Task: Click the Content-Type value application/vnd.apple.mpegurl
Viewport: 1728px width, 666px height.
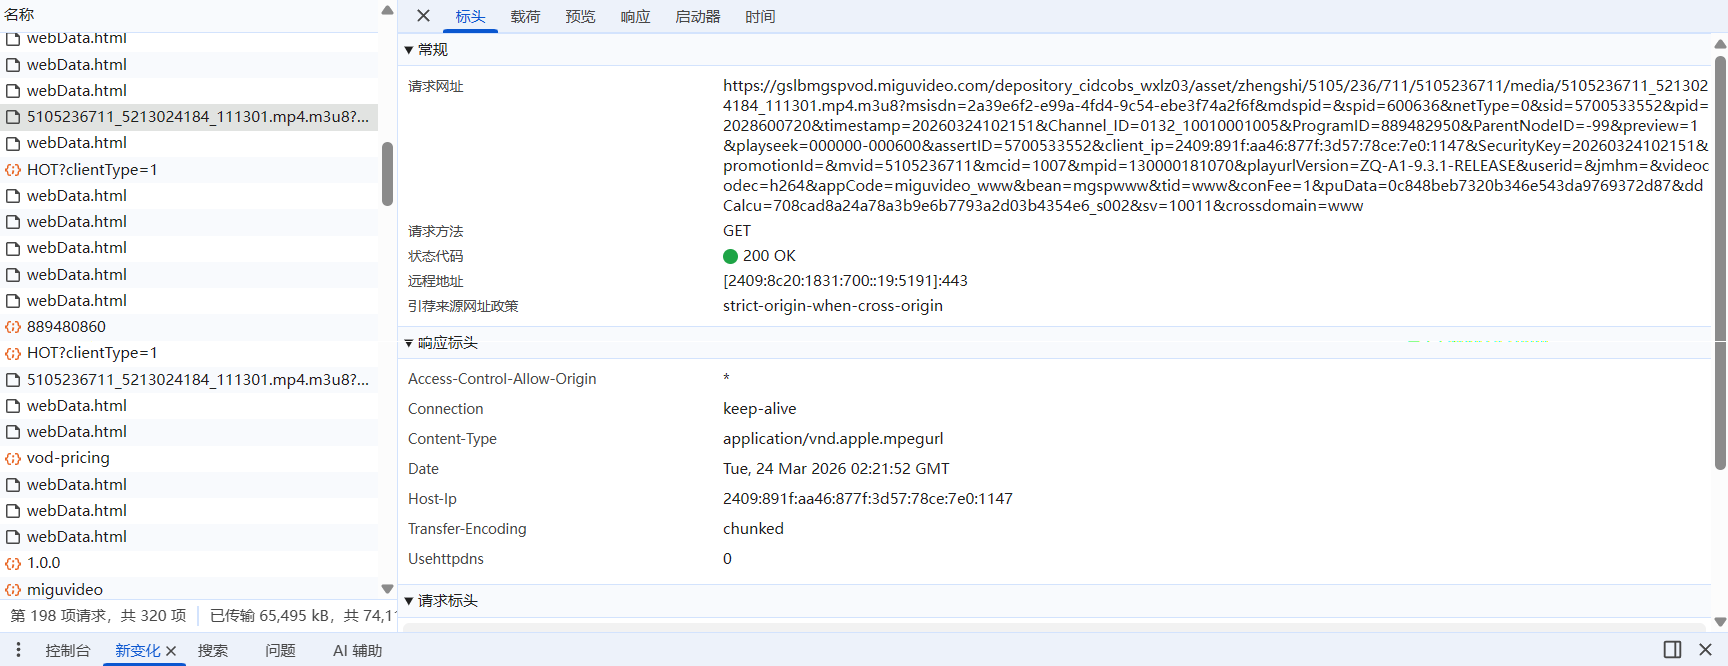Action: click(833, 439)
